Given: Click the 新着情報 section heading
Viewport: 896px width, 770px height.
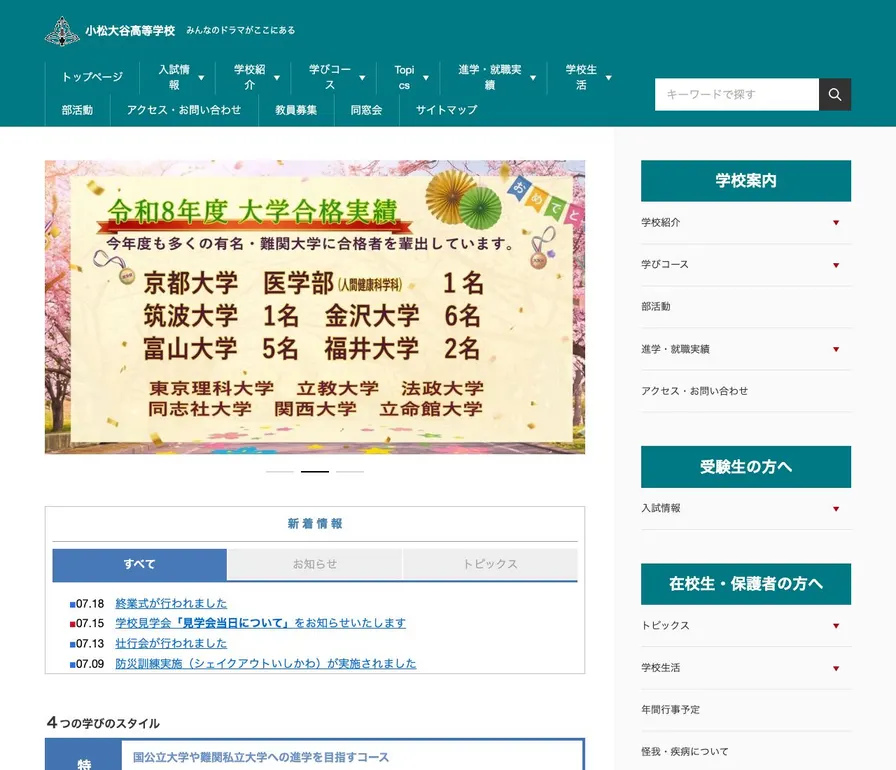Looking at the screenshot, I should click(x=315, y=524).
